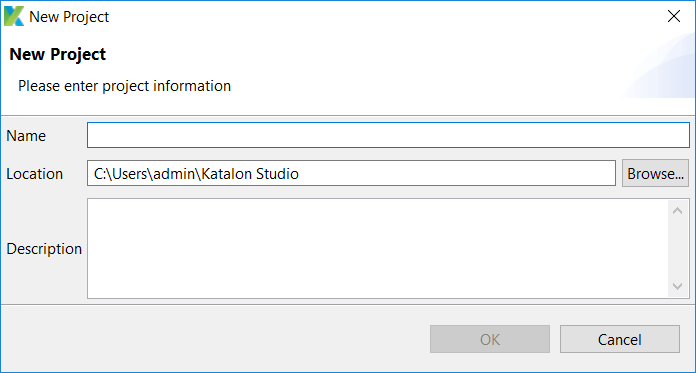This screenshot has width=696, height=373.
Task: Close the New Project dialog window
Action: 674,16
